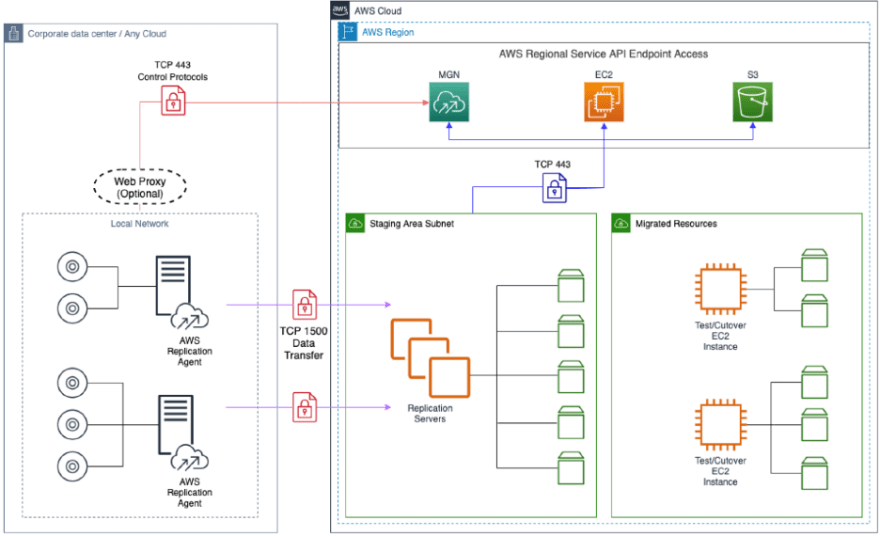Click the 'AWS Region' label
The image size is (880, 536).
pos(388,32)
